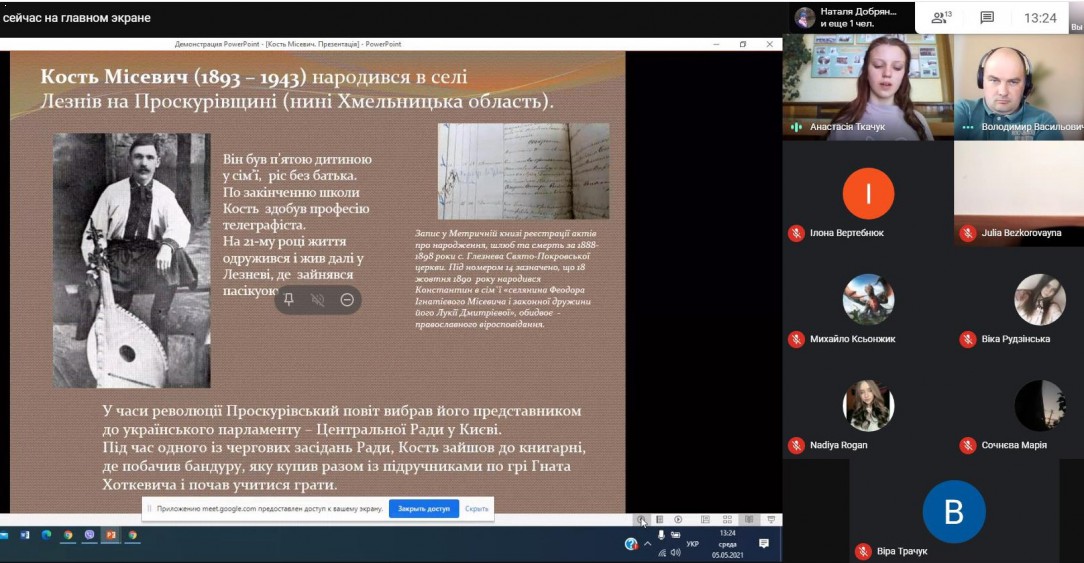Screen dimensions: 1084x563
Task: Click the red muted mic icon by Віка Рудзінська
Action: point(968,339)
